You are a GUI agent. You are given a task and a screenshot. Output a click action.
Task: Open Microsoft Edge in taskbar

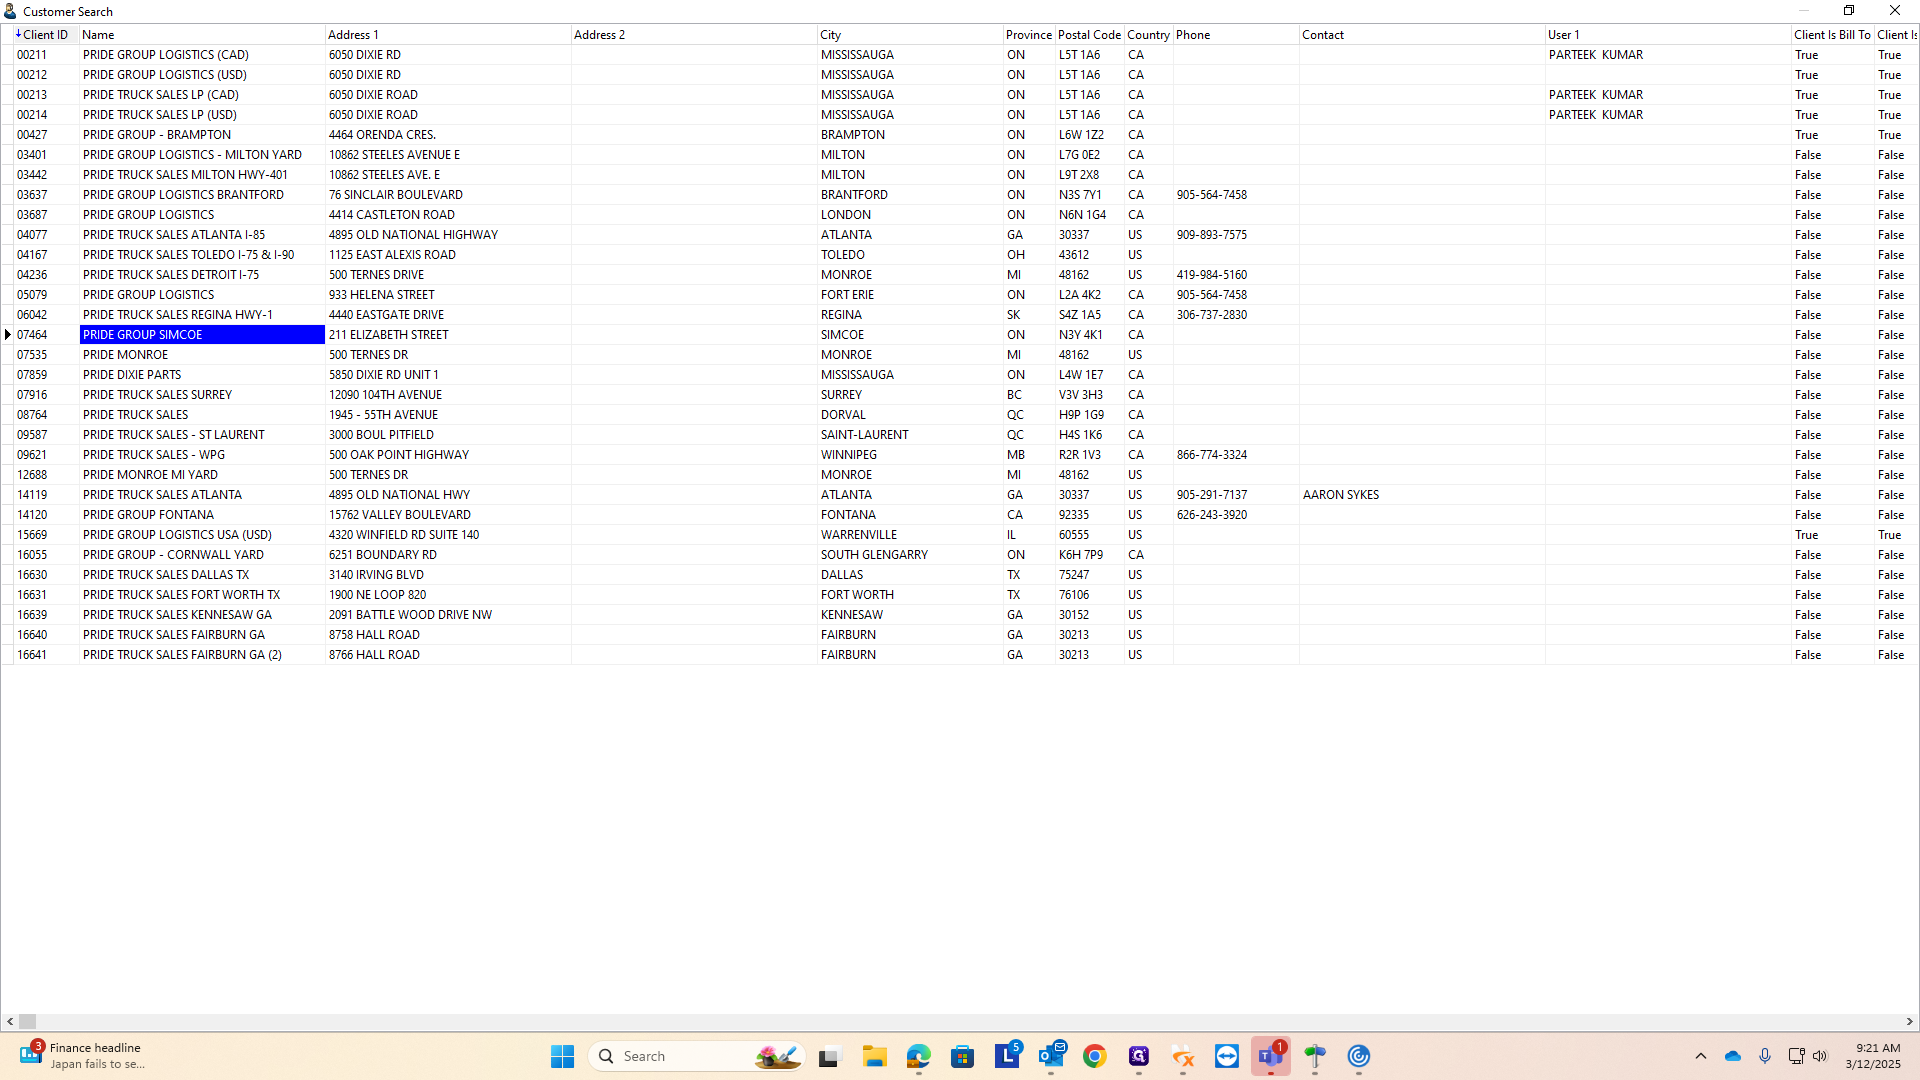(918, 1056)
